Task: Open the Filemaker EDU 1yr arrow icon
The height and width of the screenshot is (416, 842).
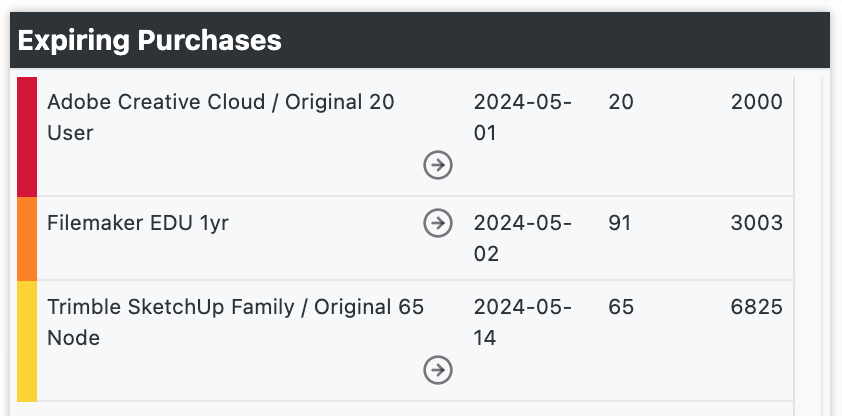Action: 438,223
